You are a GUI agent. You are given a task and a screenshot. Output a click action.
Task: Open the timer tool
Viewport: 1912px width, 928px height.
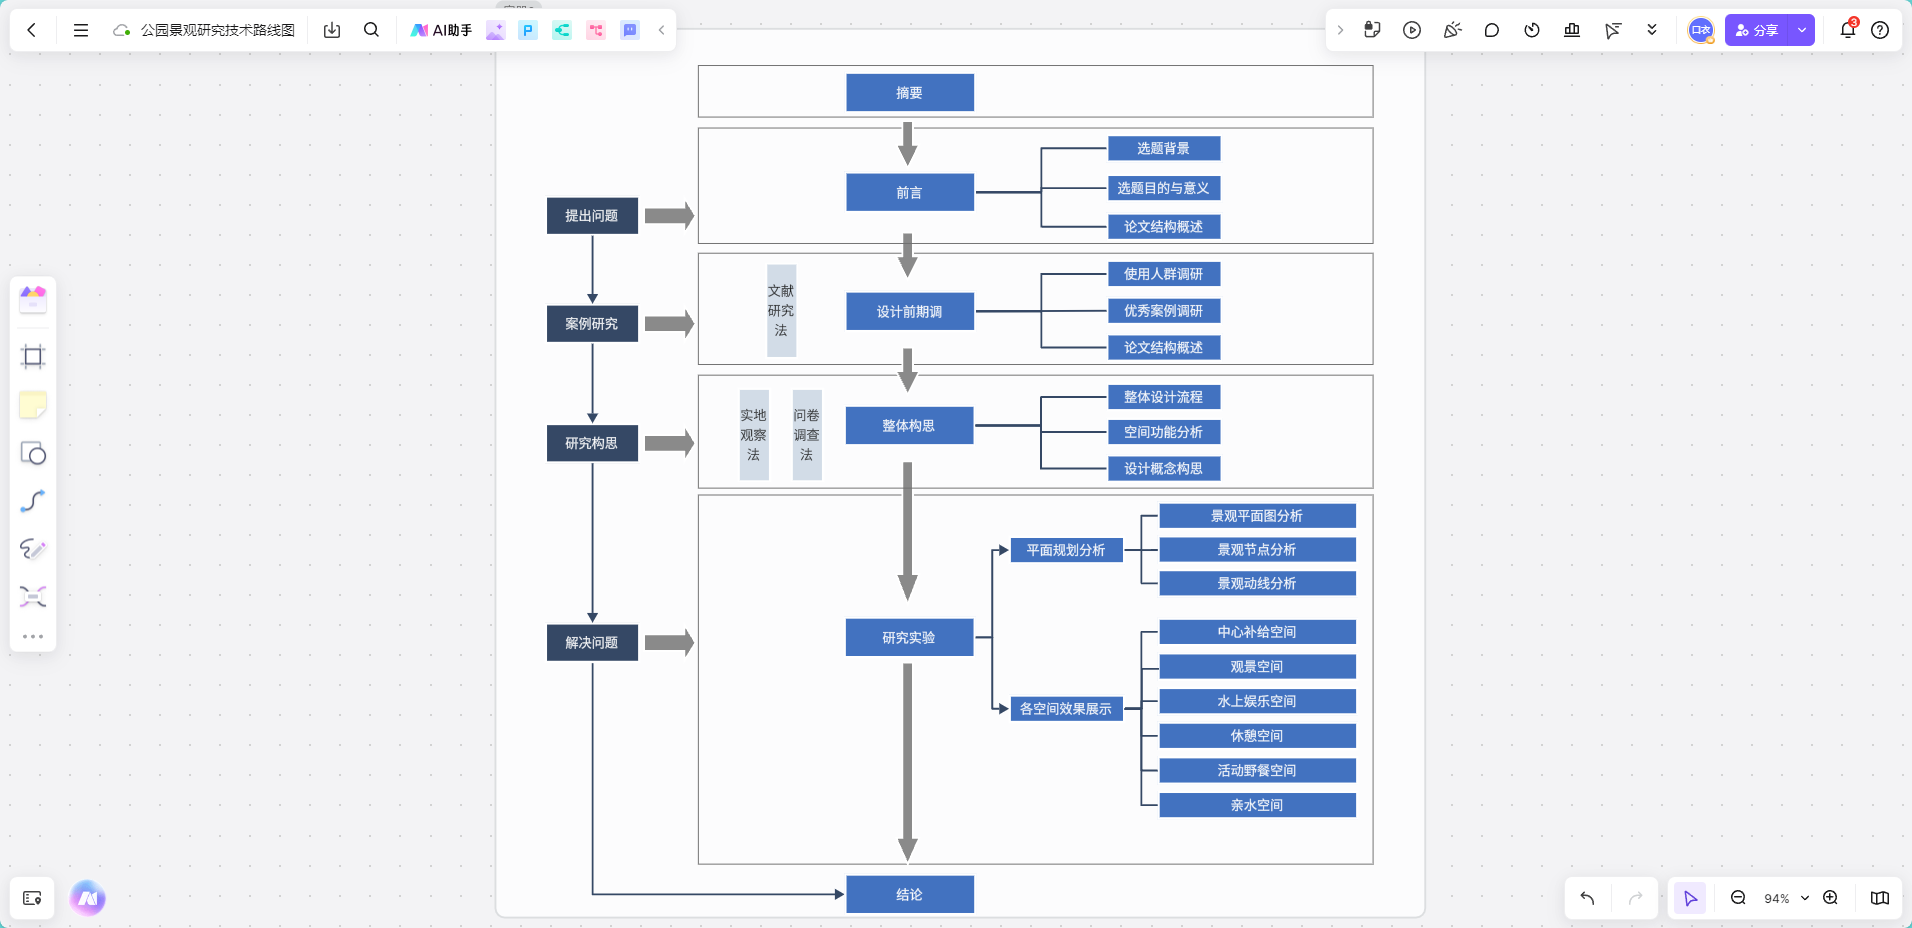1532,30
